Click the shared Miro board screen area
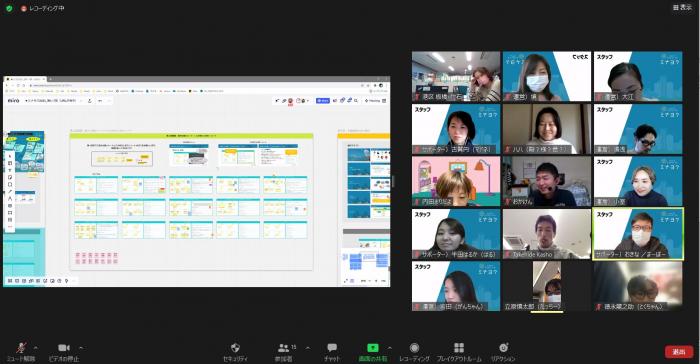 click(x=196, y=182)
